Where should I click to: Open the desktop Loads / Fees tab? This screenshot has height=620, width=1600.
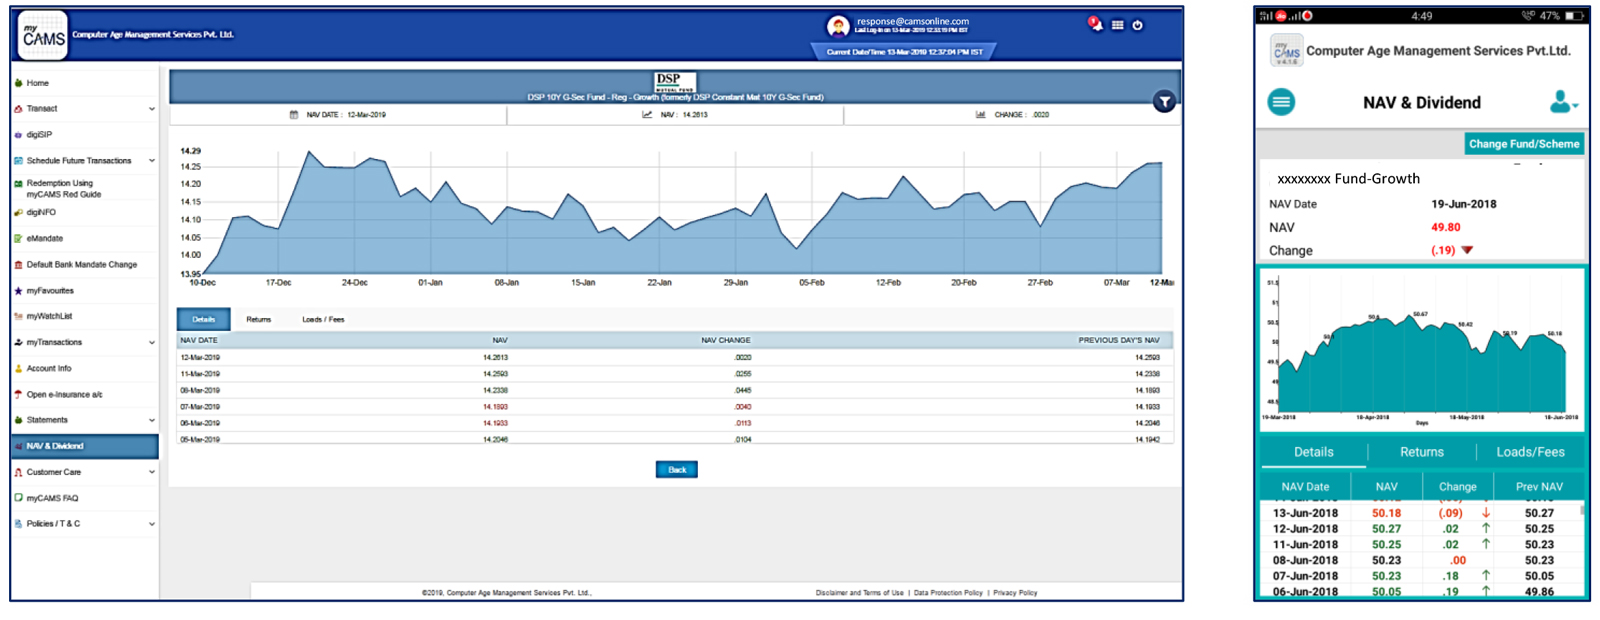click(x=323, y=320)
